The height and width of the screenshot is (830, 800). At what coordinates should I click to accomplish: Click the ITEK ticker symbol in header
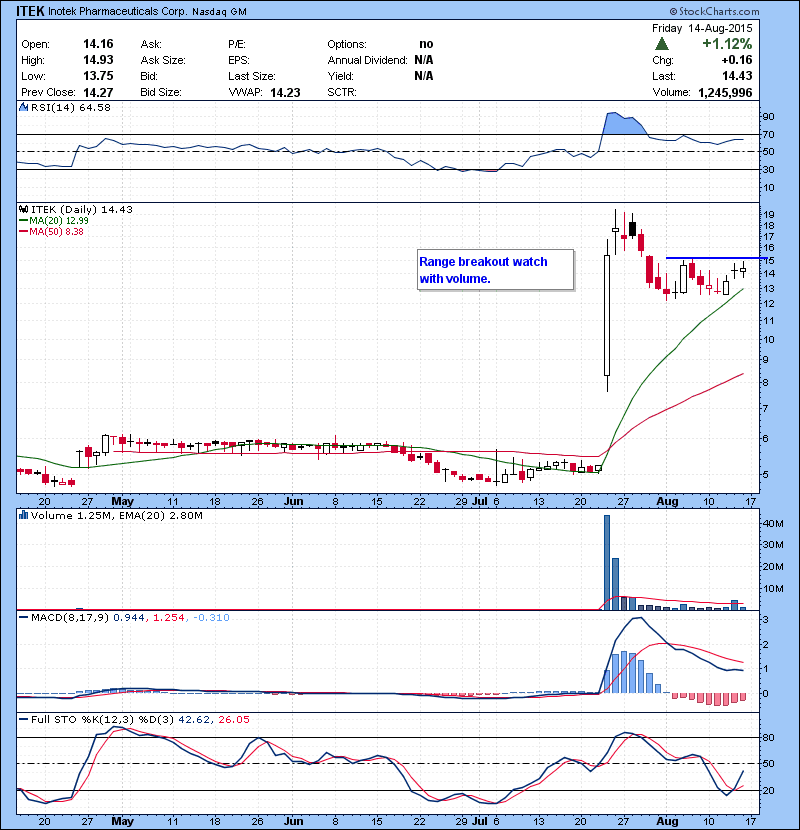(30, 11)
